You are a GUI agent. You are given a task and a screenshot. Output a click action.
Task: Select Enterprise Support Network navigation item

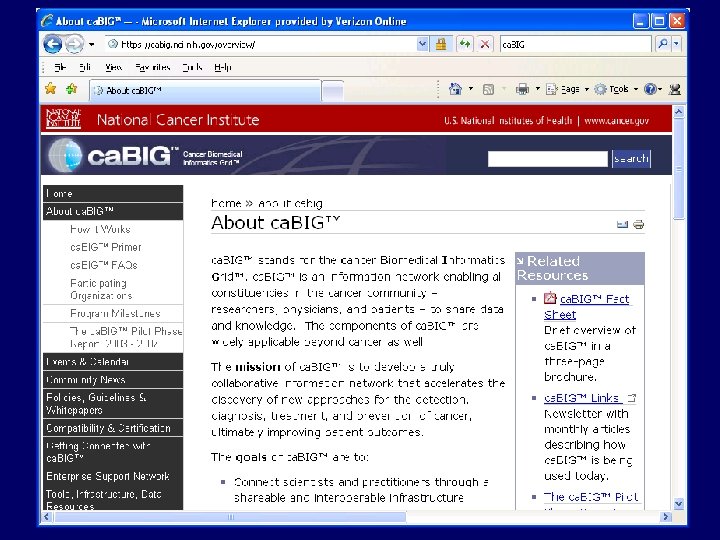pyautogui.click(x=113, y=476)
